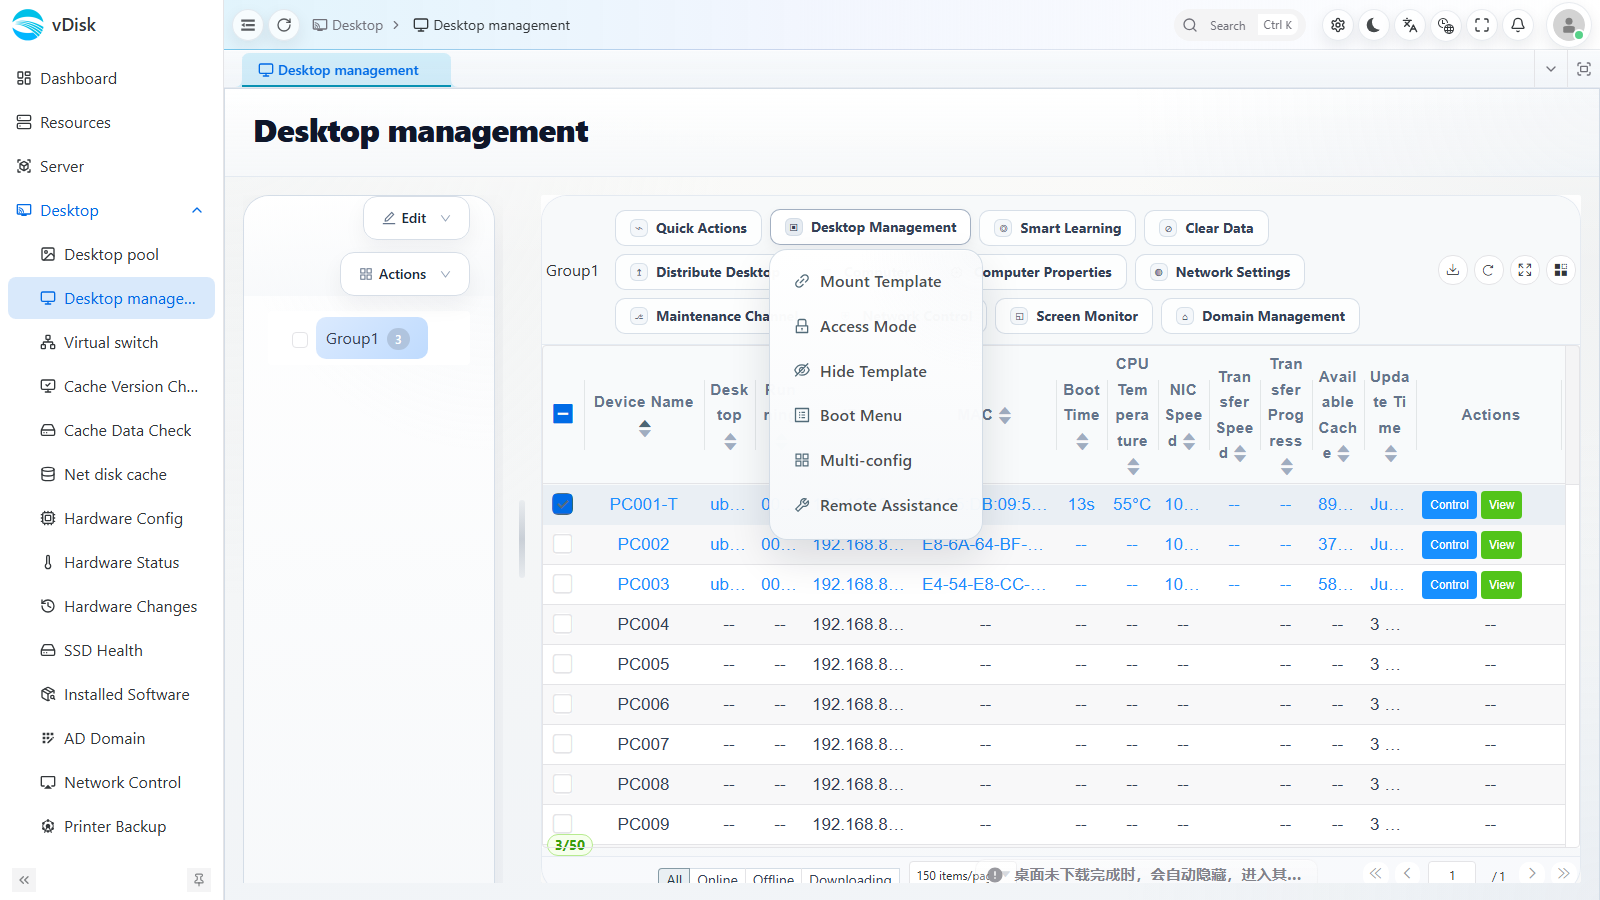
Task: Click the table refresh icon
Action: (x=1489, y=270)
